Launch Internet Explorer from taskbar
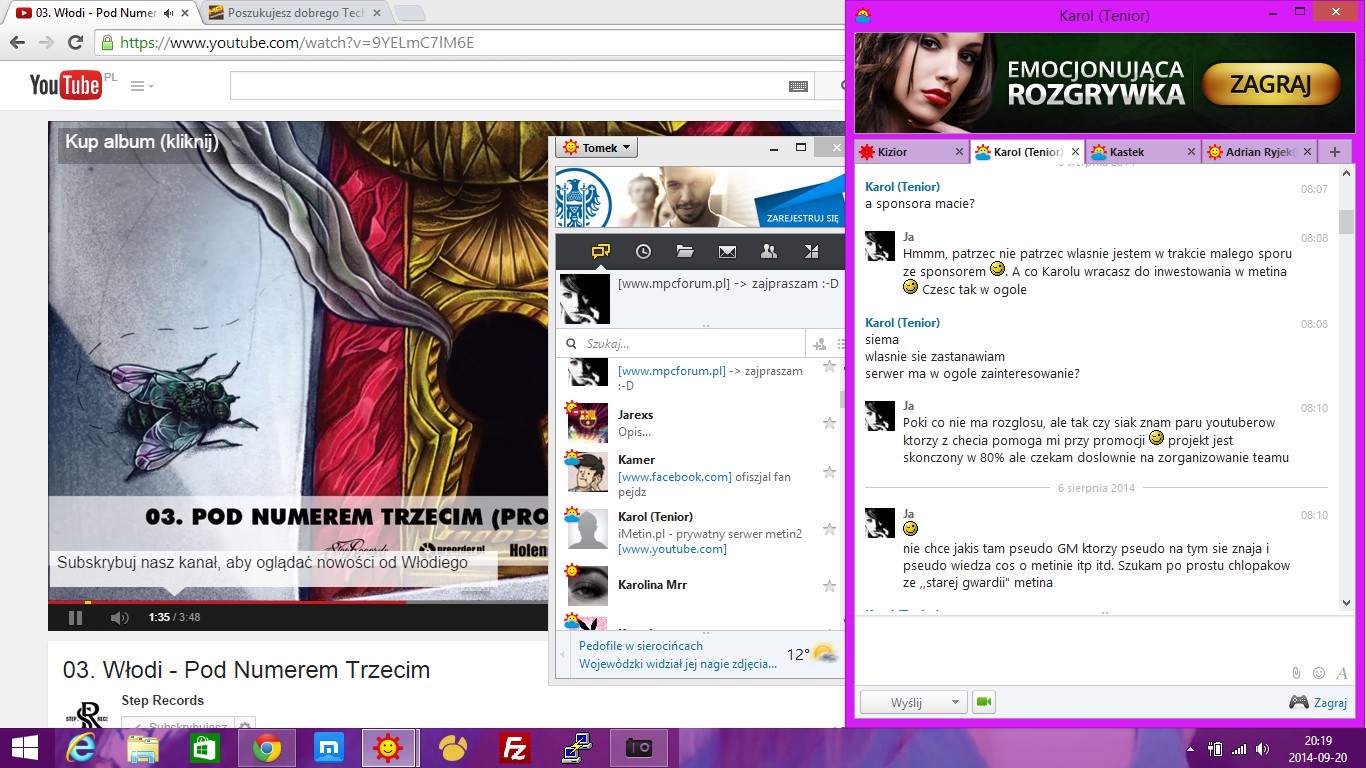This screenshot has width=1366, height=768. (82, 748)
